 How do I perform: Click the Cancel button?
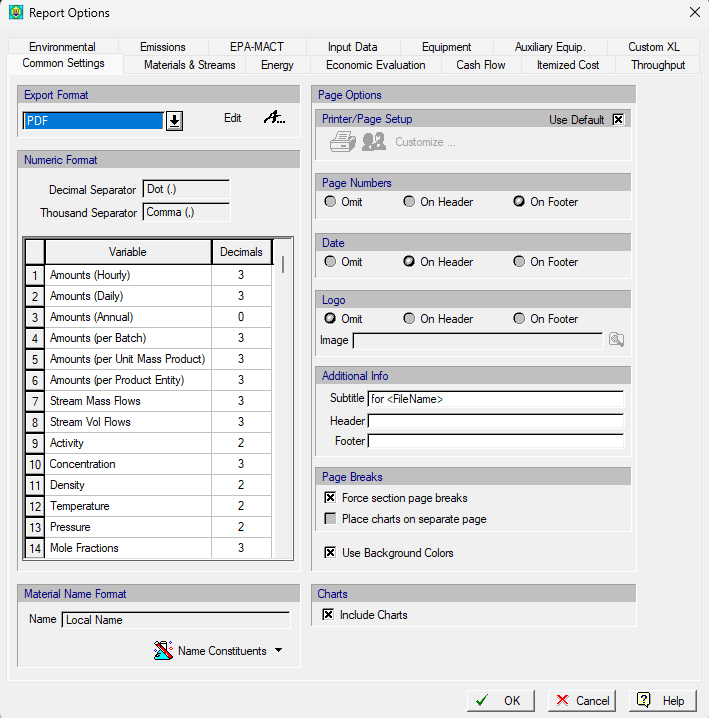point(581,701)
